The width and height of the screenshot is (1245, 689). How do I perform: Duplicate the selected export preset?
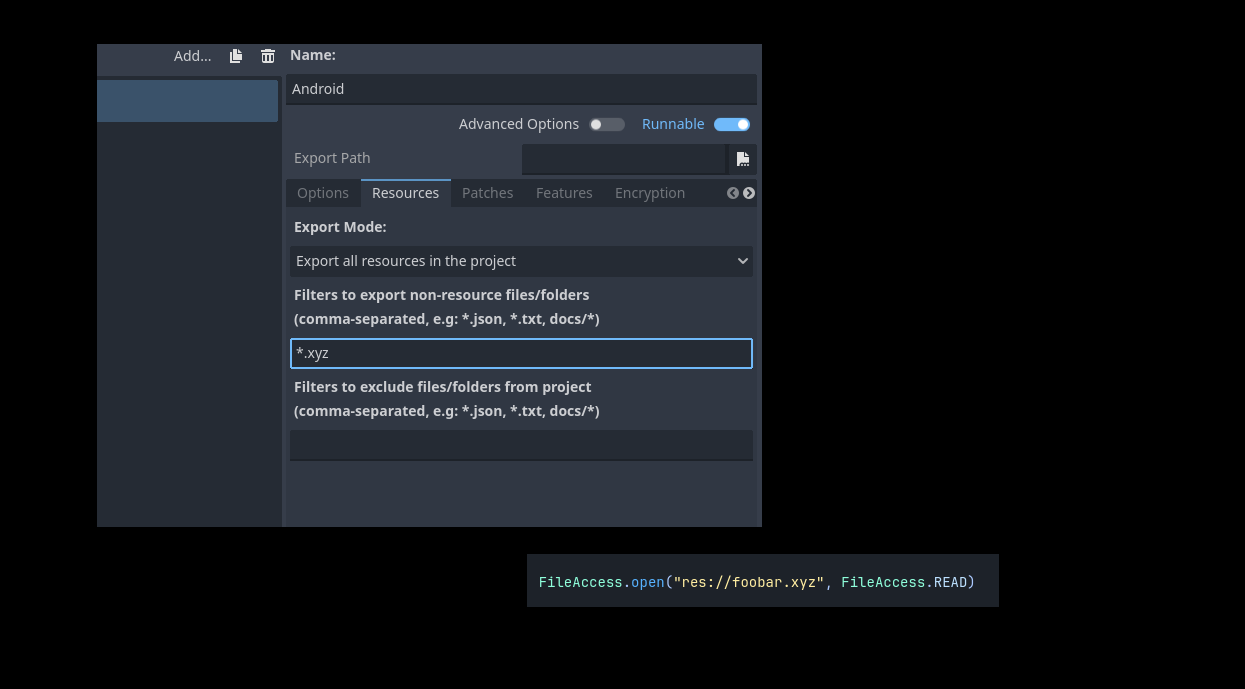(x=236, y=56)
